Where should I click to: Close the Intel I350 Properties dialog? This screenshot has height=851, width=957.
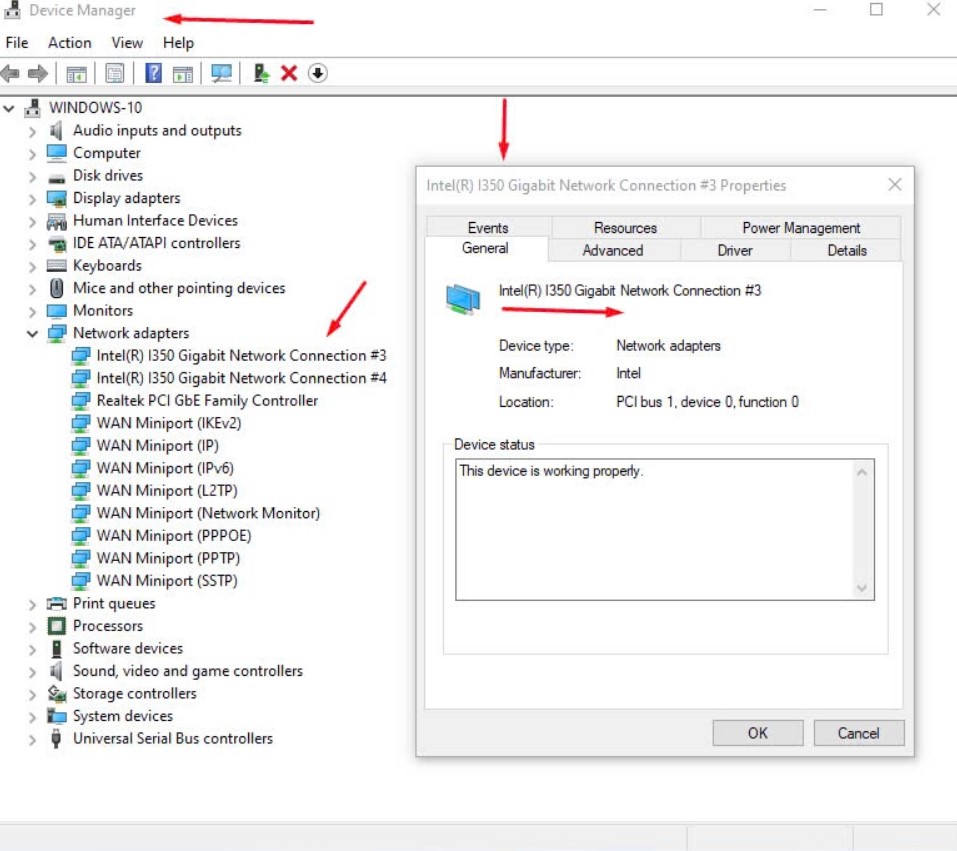(x=895, y=184)
